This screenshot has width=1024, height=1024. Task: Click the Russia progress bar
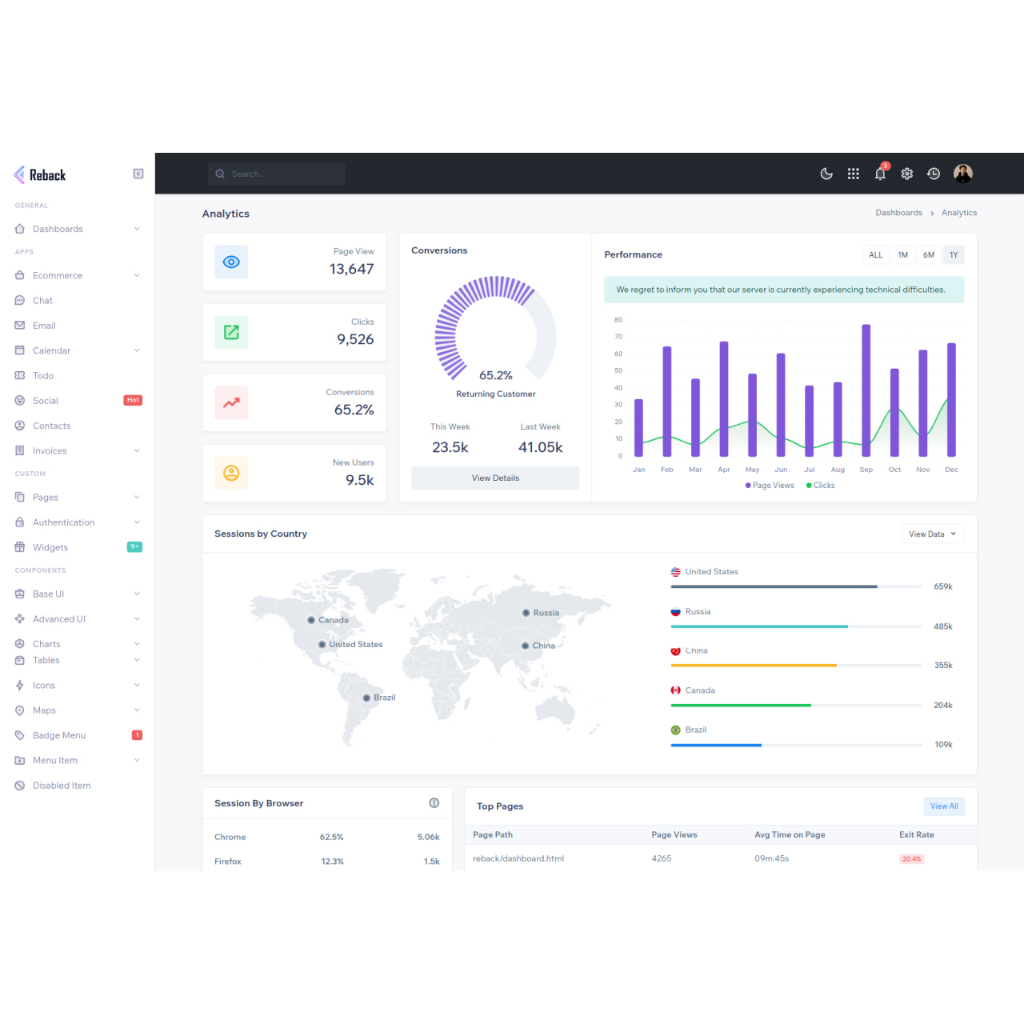click(x=796, y=626)
